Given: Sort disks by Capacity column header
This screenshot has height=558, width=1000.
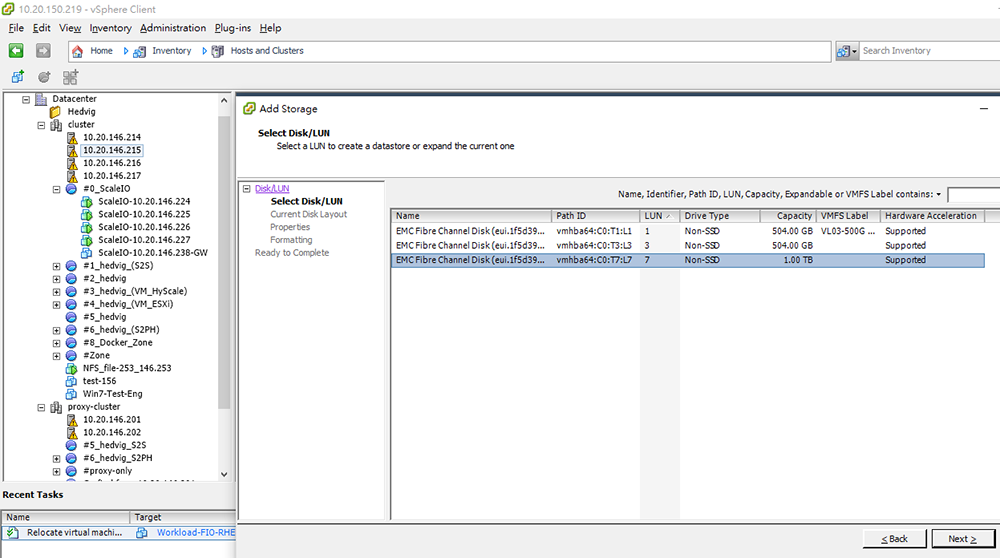Looking at the screenshot, I should pos(788,216).
